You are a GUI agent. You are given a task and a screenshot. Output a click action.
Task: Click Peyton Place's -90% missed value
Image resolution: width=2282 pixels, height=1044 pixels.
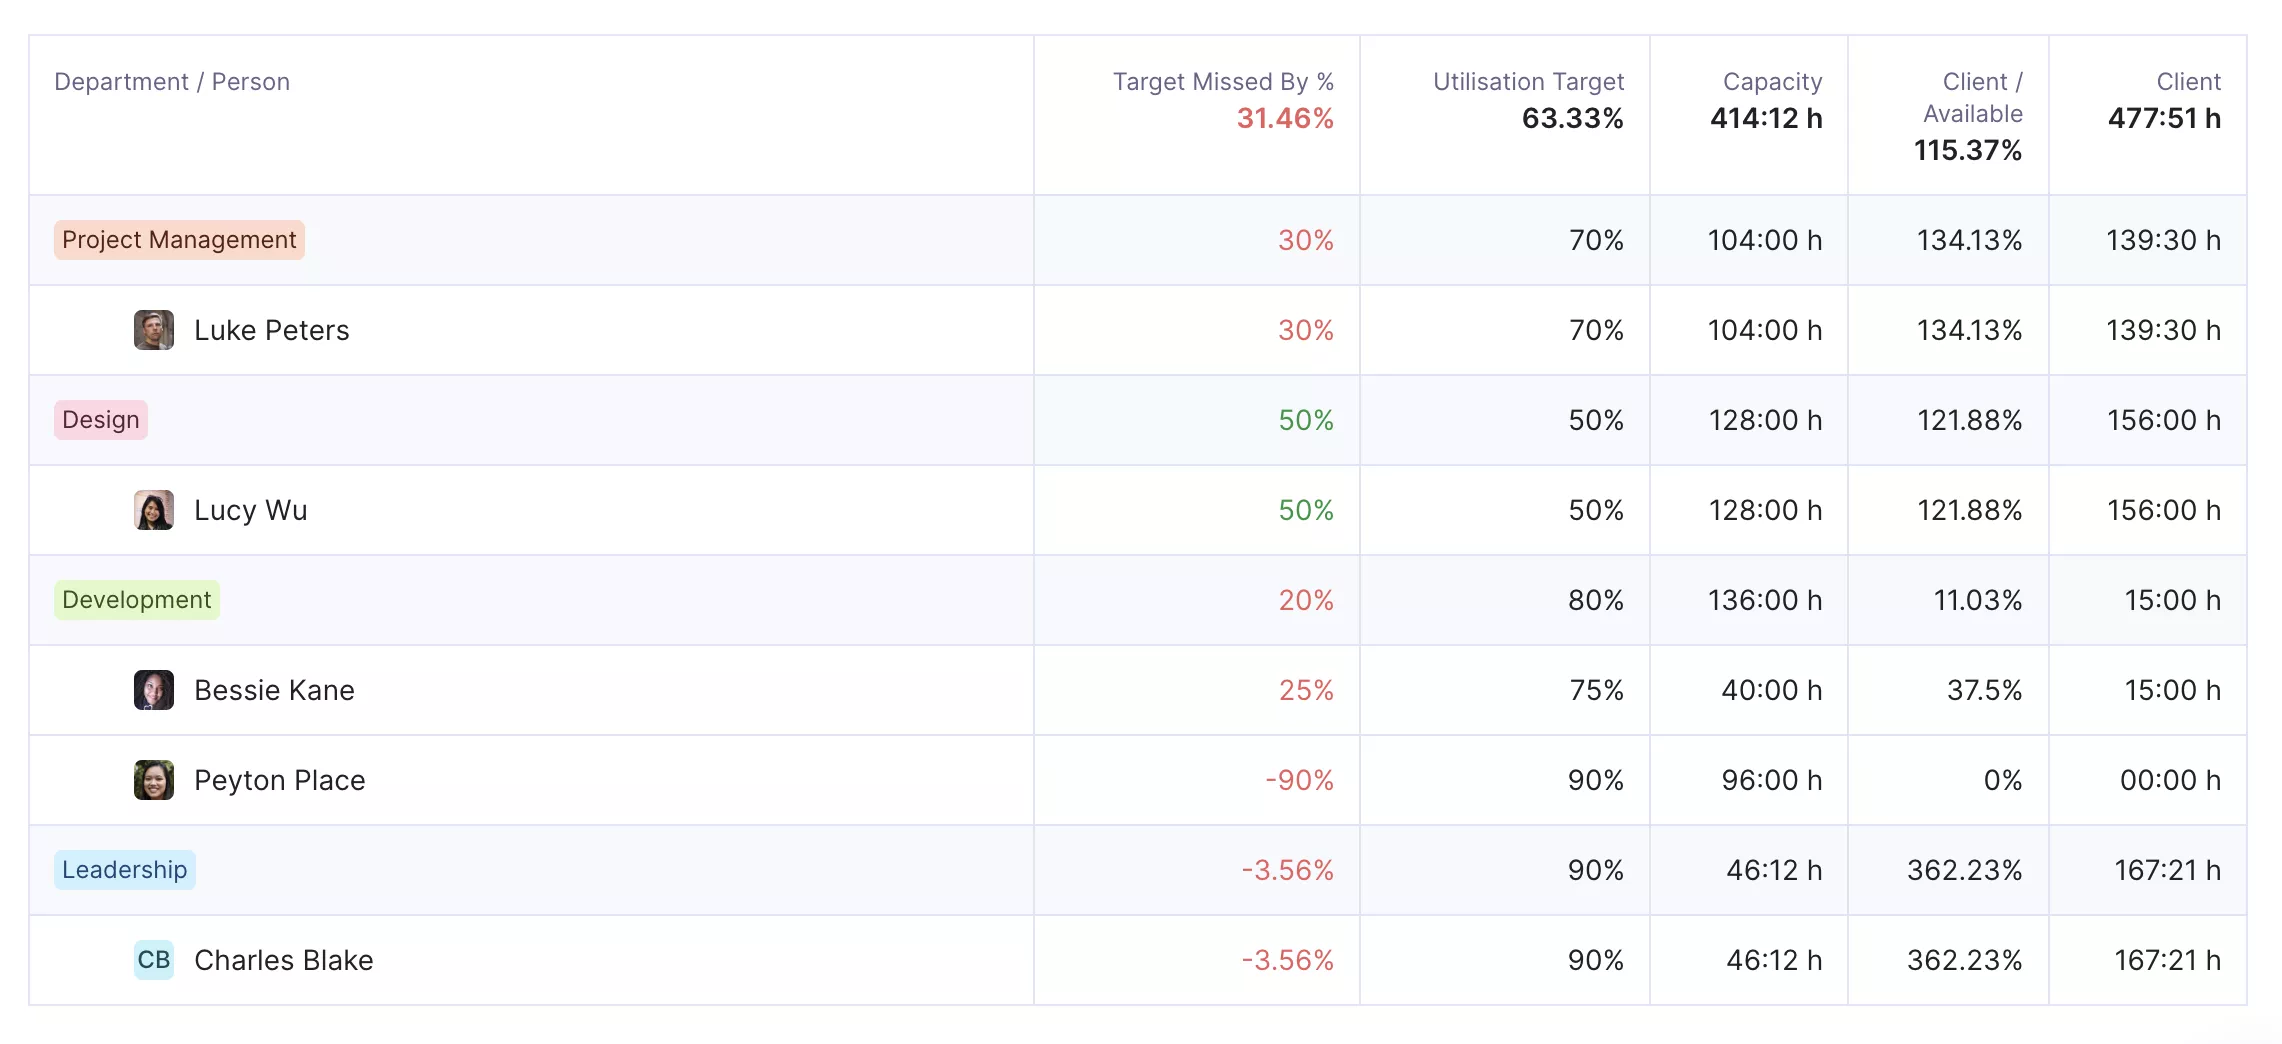(x=1299, y=780)
